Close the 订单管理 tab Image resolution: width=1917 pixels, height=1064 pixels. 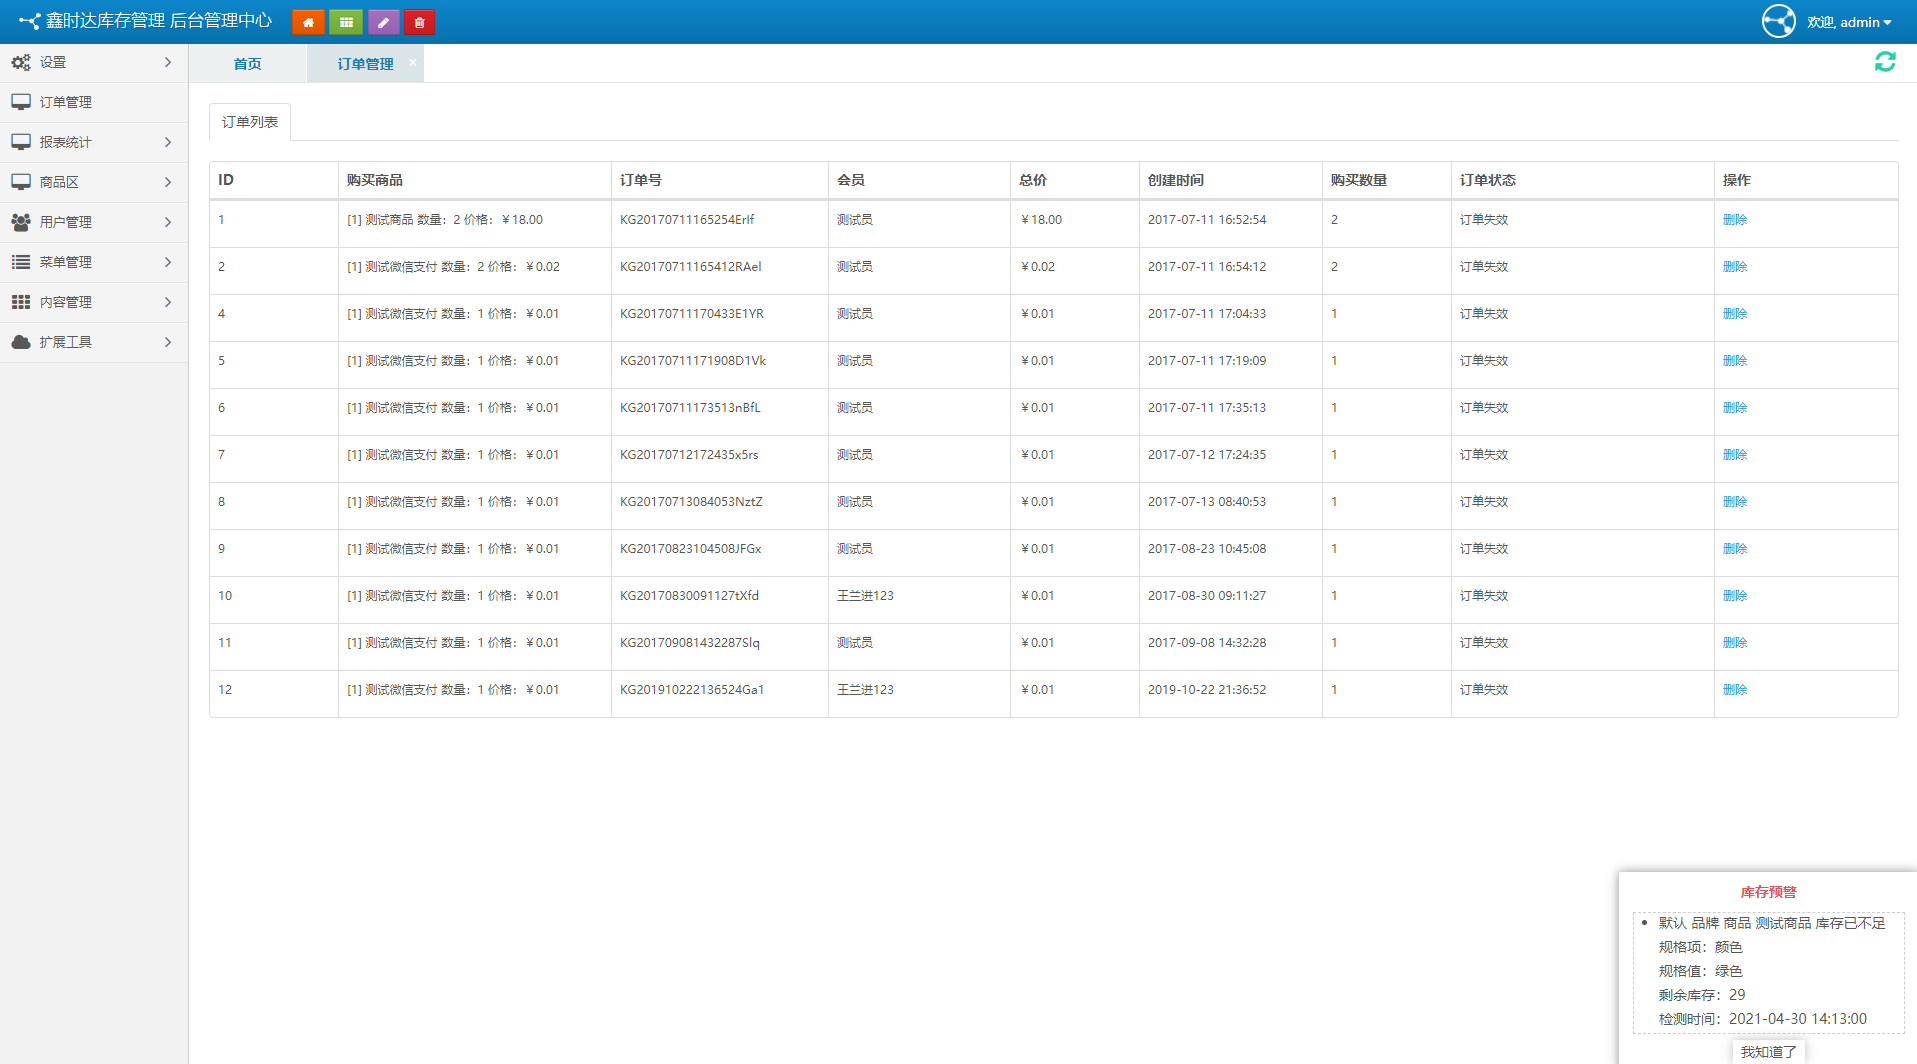pyautogui.click(x=412, y=62)
